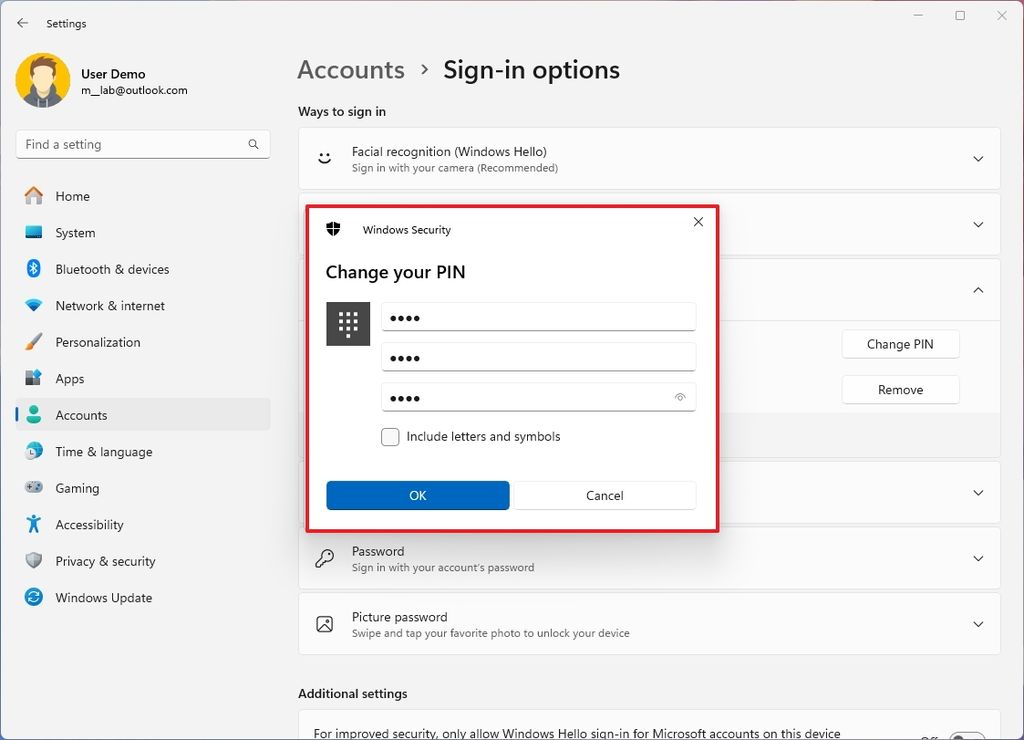Click the Find a setting search box
The image size is (1024, 740).
coord(142,144)
